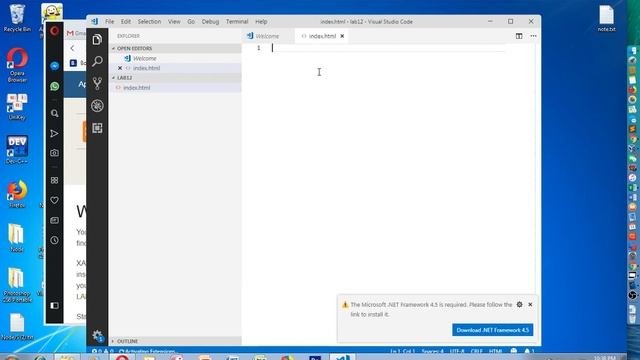This screenshot has height=360, width=640.
Task: Open the Extensions view in activity bar
Action: [97, 128]
